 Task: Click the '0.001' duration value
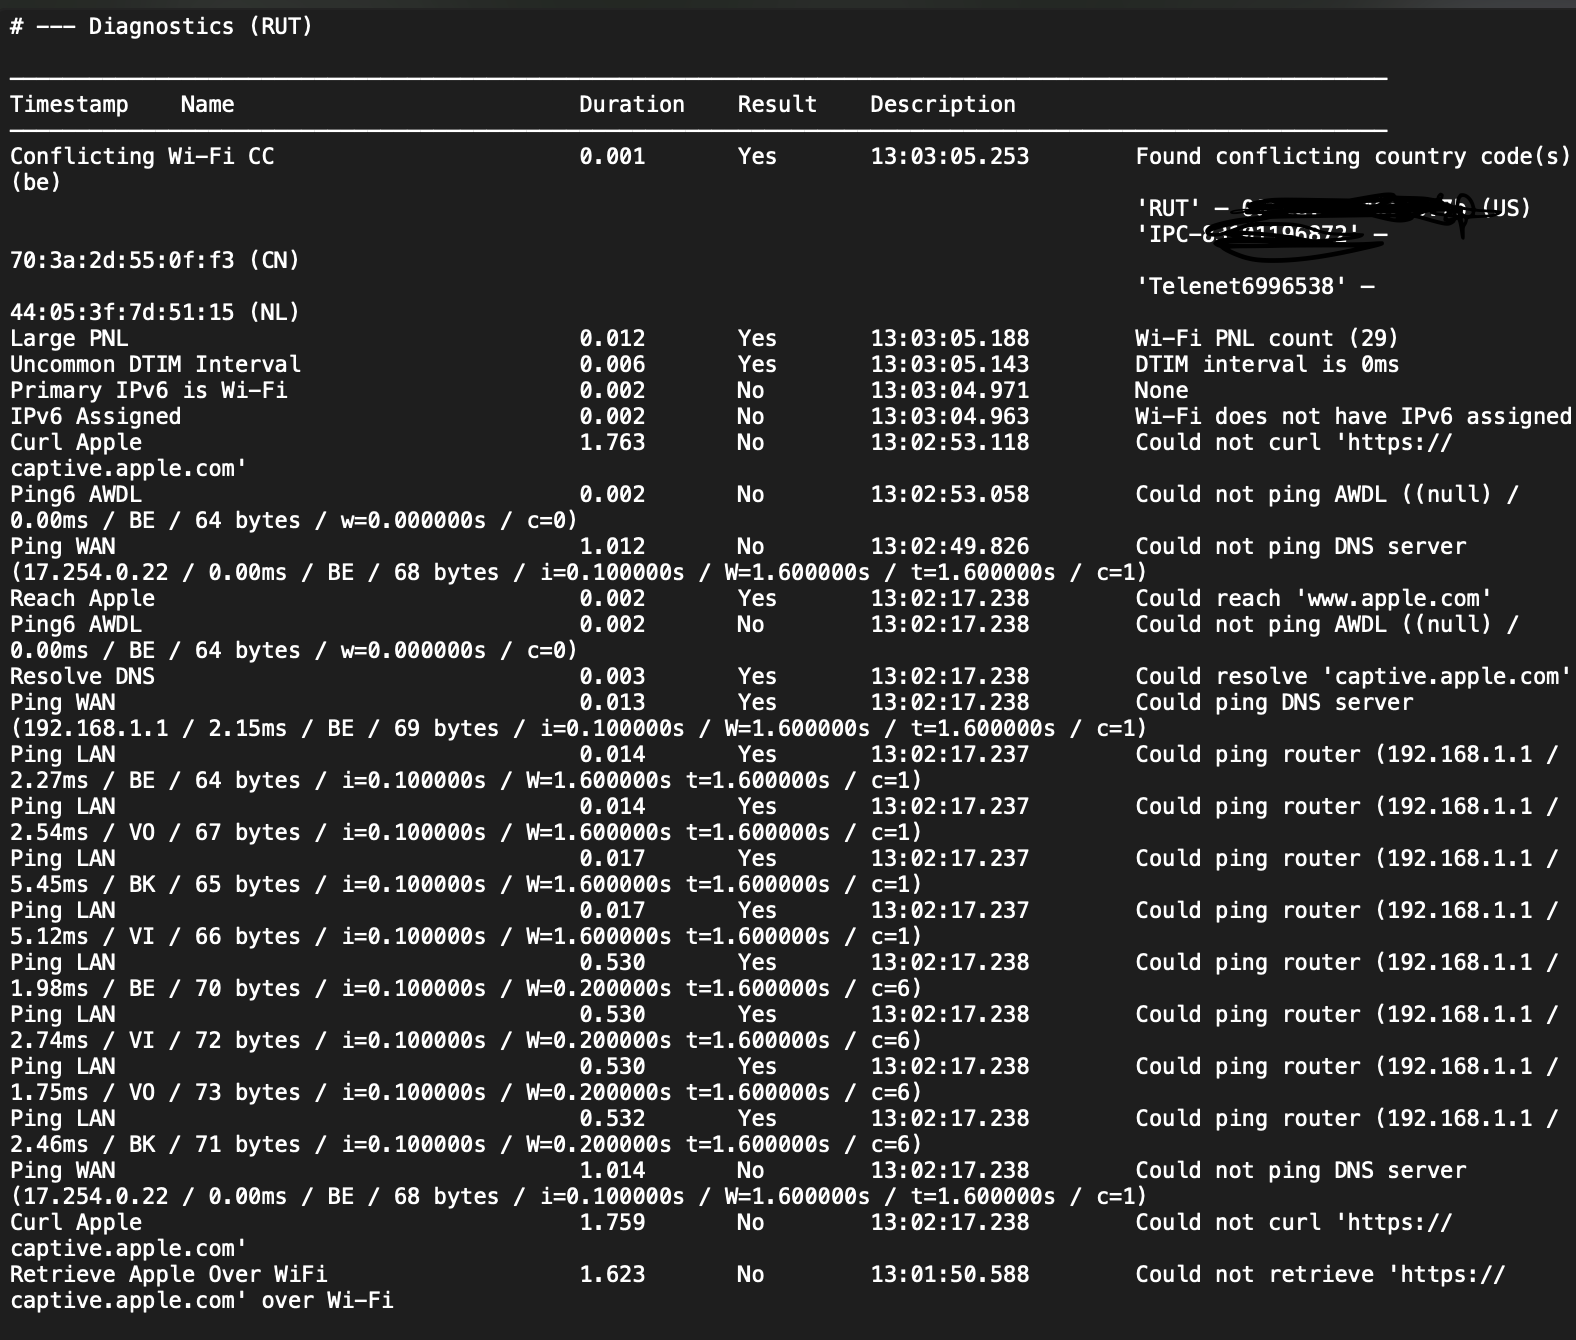point(612,156)
